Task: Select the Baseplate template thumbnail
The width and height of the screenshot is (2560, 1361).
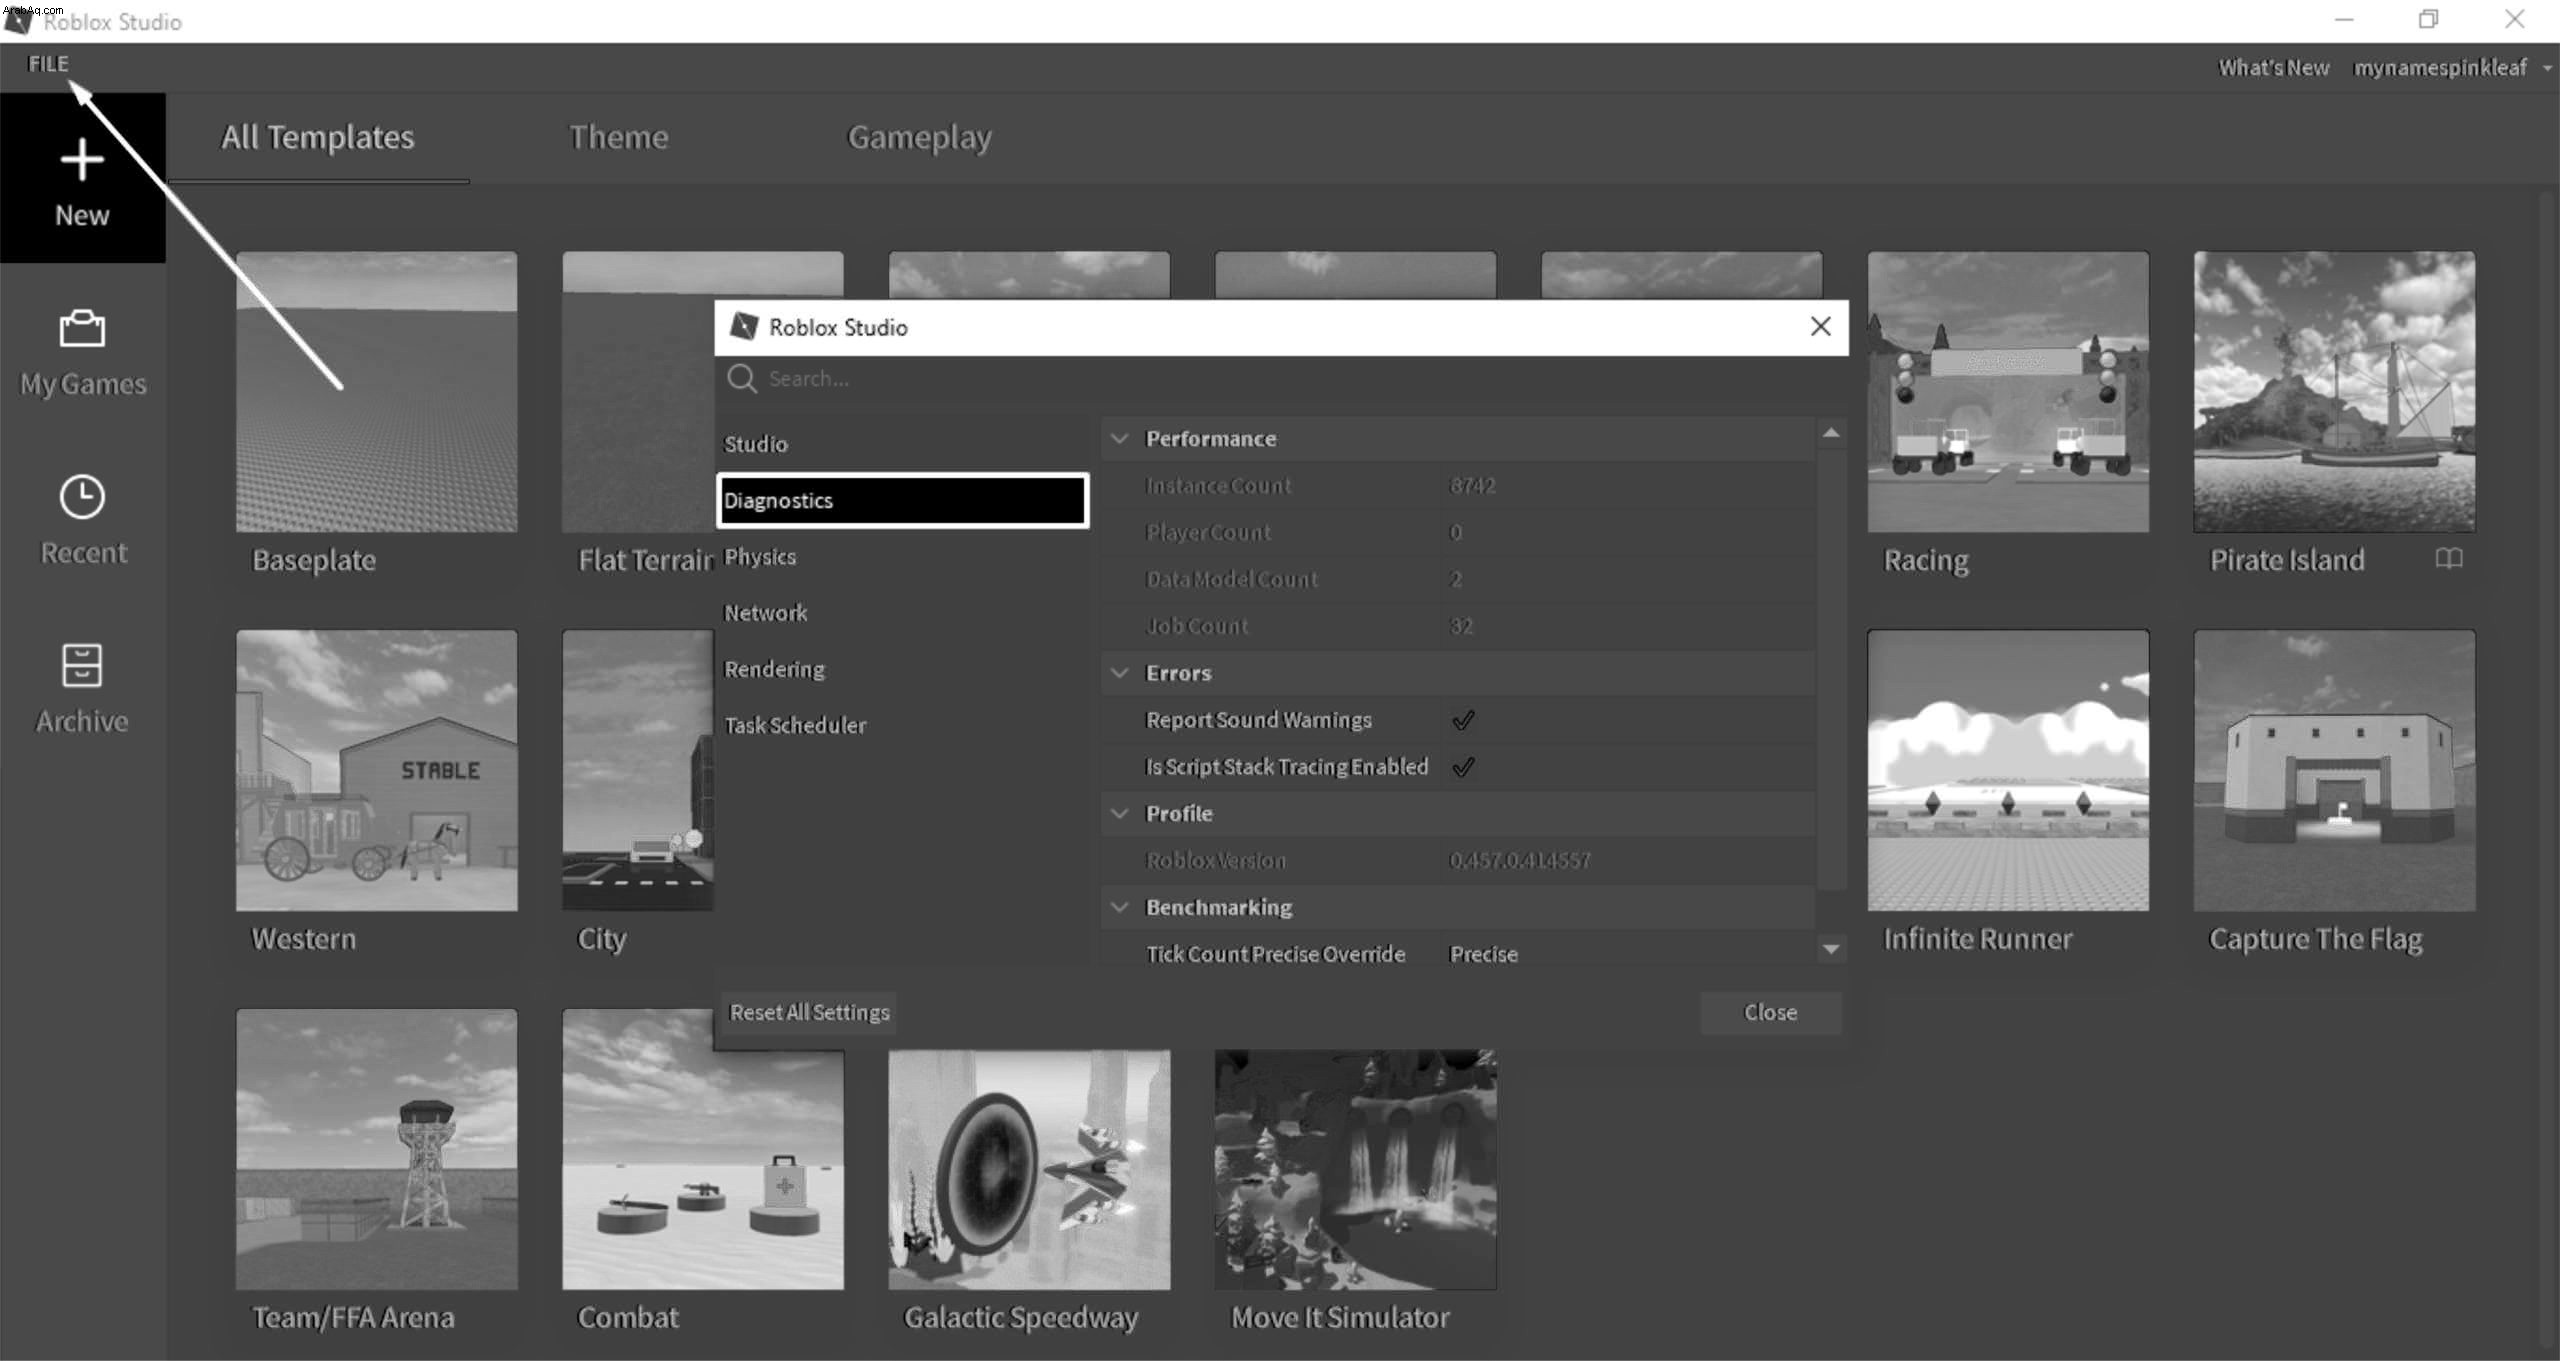Action: tap(377, 392)
